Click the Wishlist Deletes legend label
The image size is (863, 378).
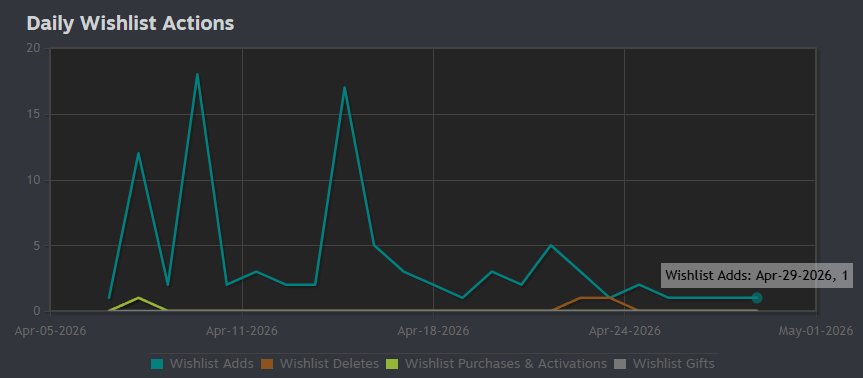(329, 364)
